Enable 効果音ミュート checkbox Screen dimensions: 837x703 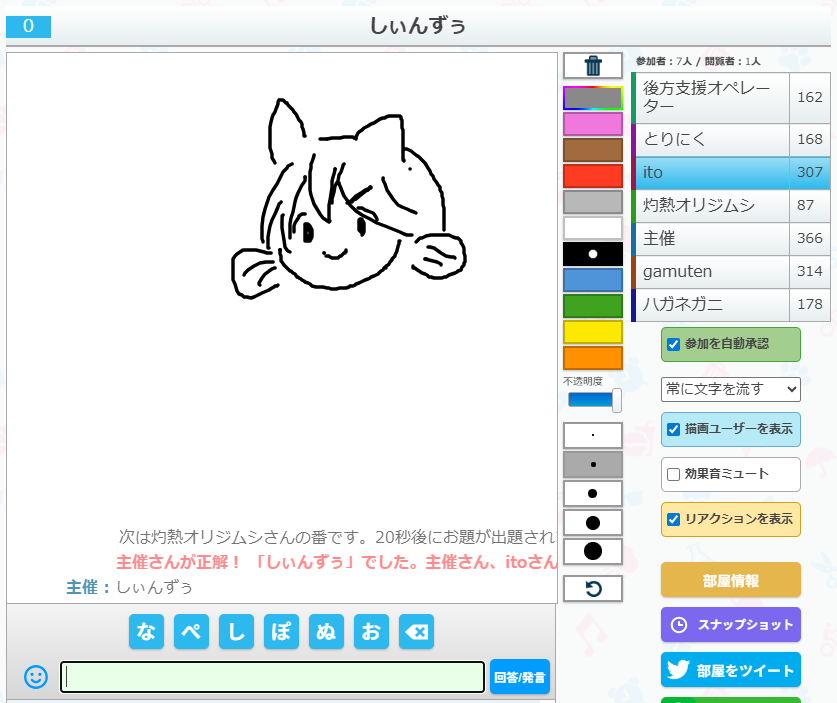[x=674, y=474]
